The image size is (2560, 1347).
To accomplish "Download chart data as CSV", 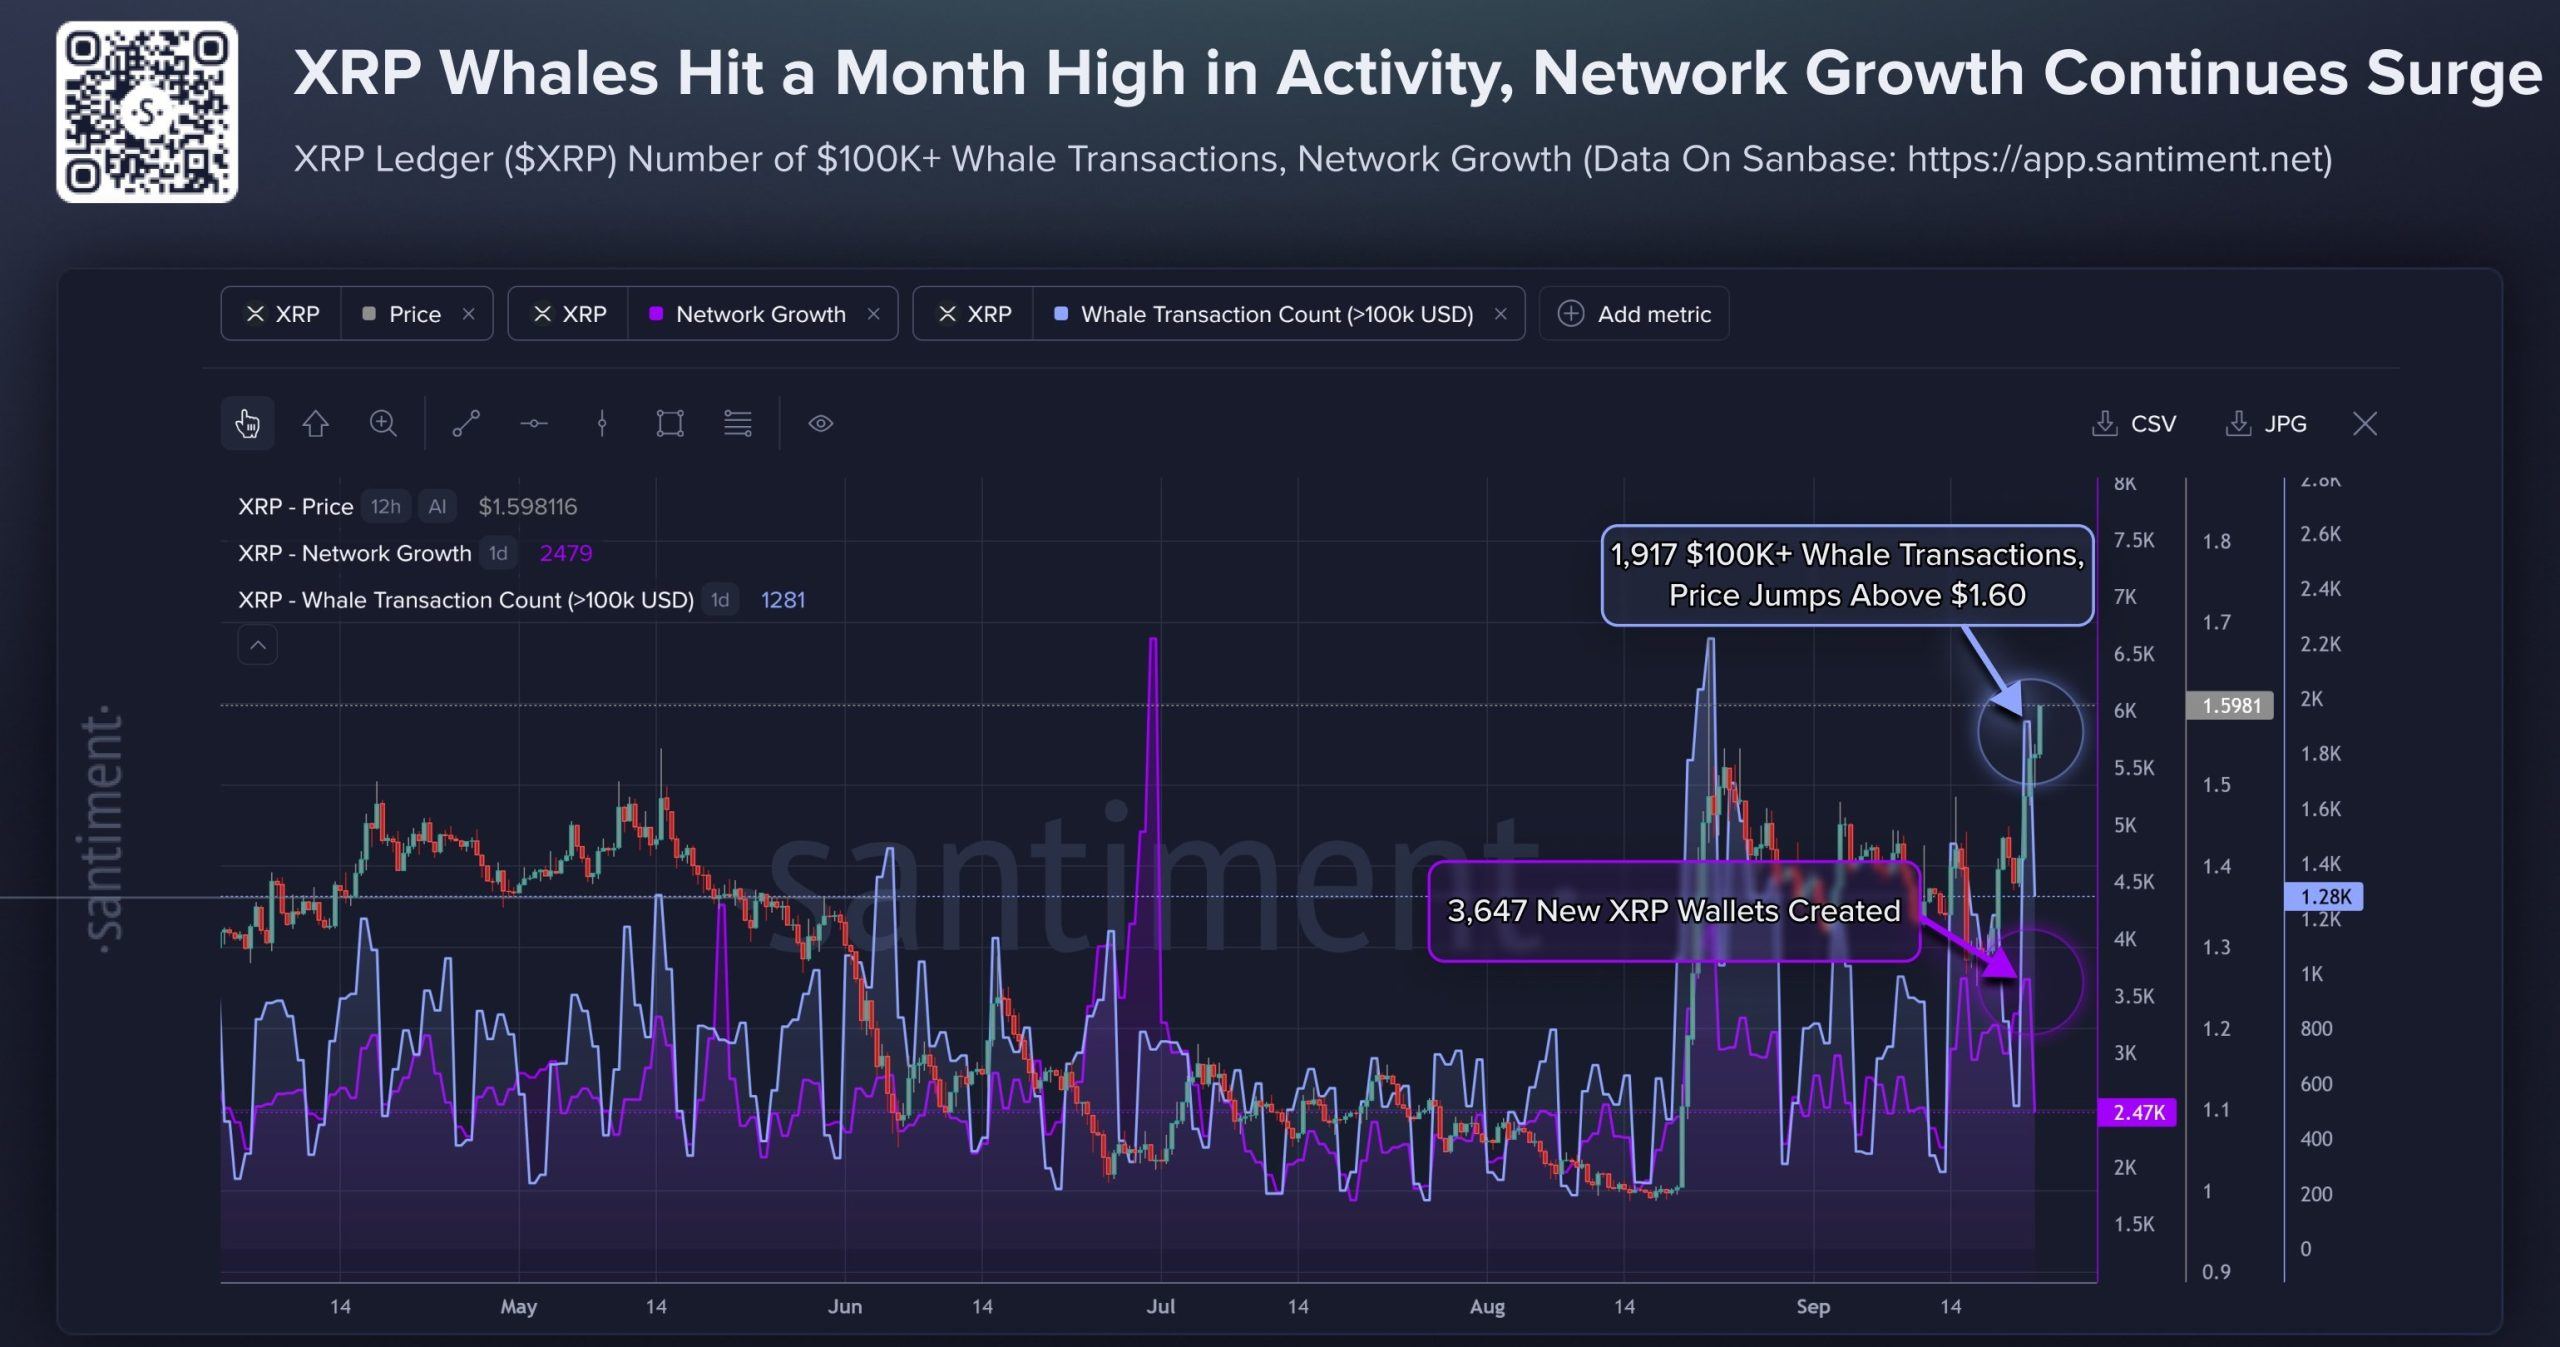I will (2134, 424).
